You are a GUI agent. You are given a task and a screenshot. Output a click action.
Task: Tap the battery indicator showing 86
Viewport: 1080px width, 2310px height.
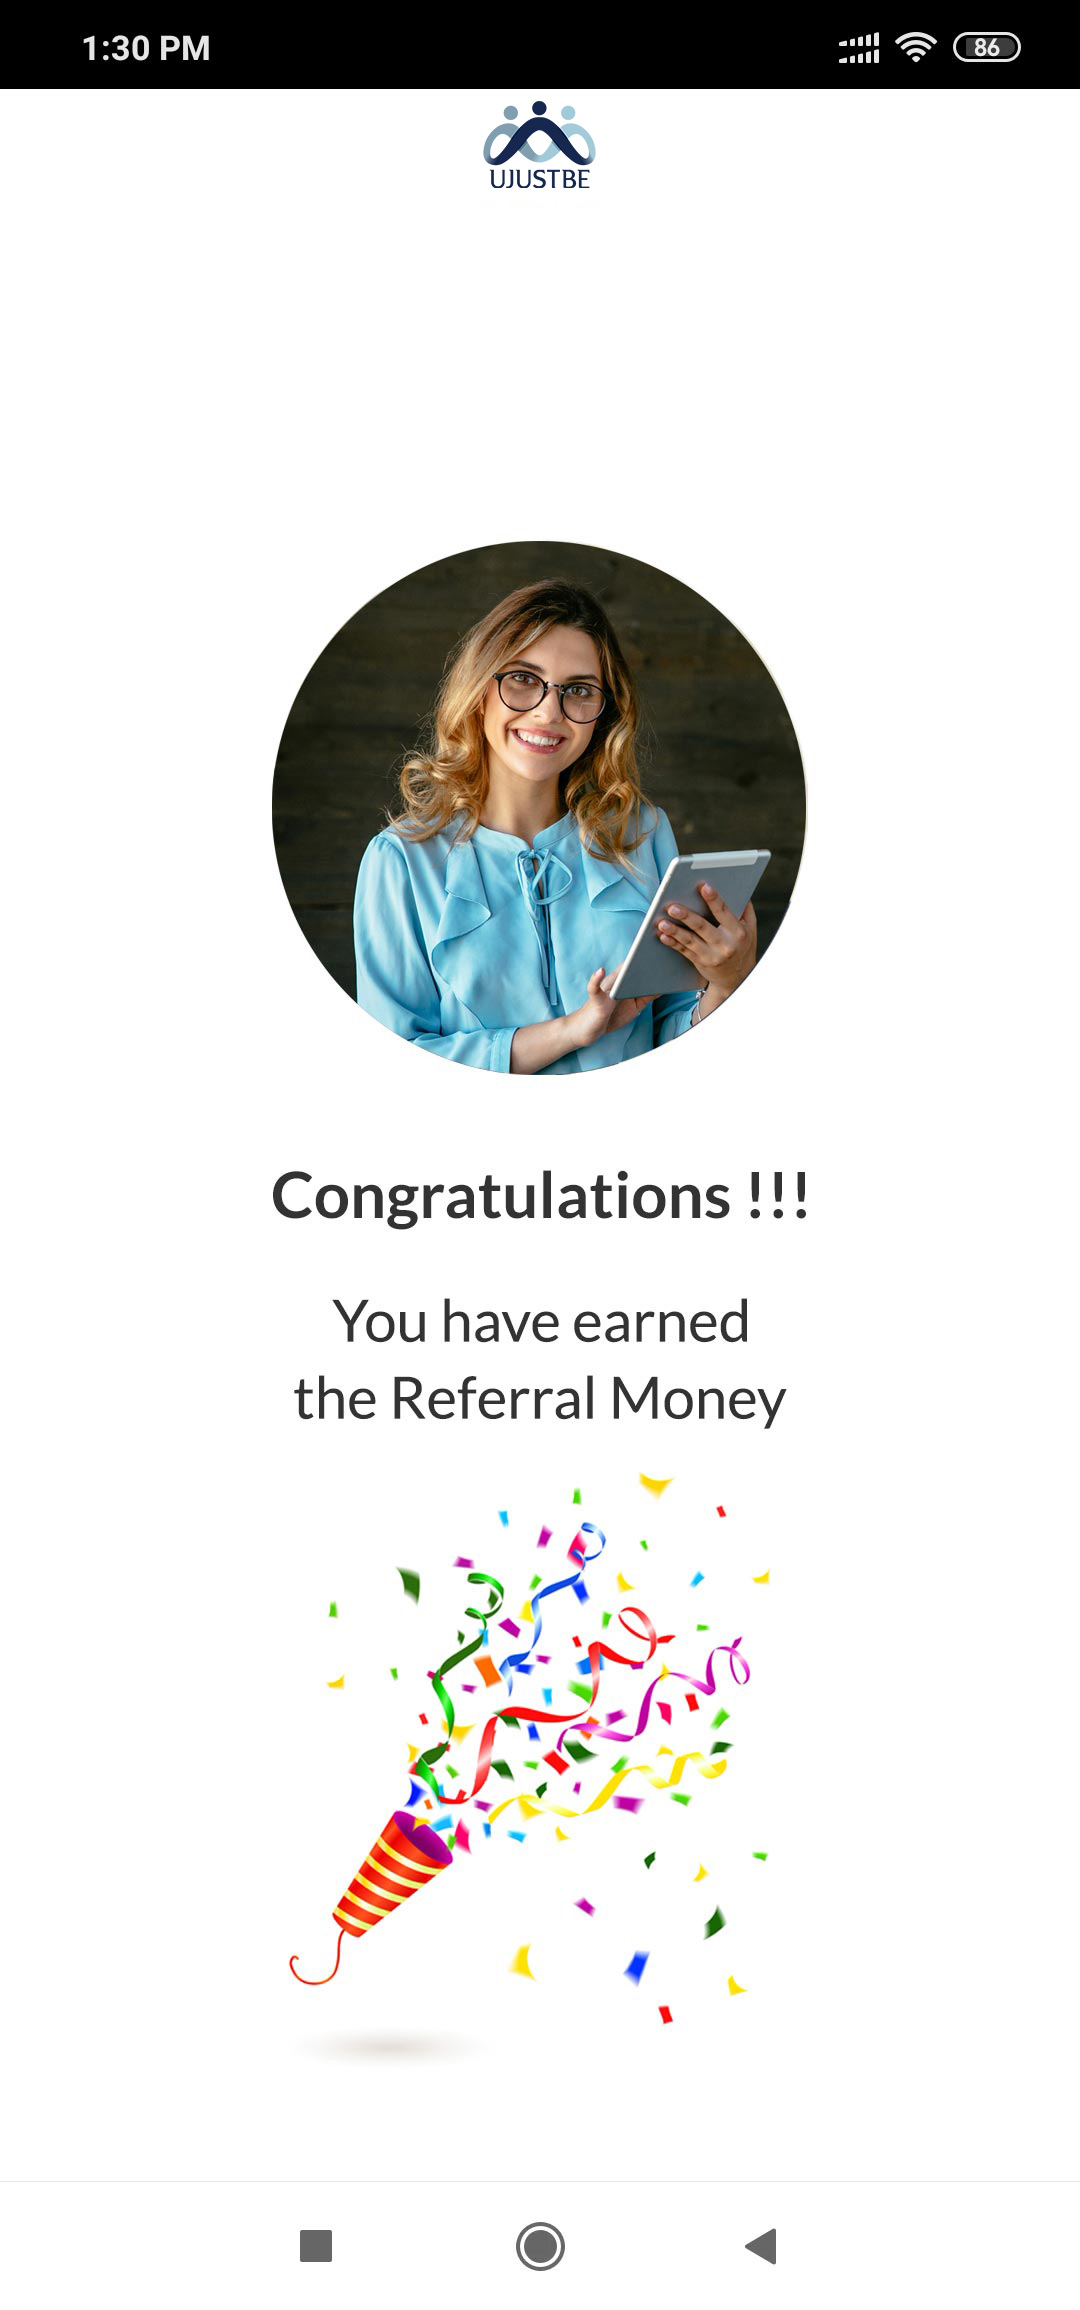987,47
